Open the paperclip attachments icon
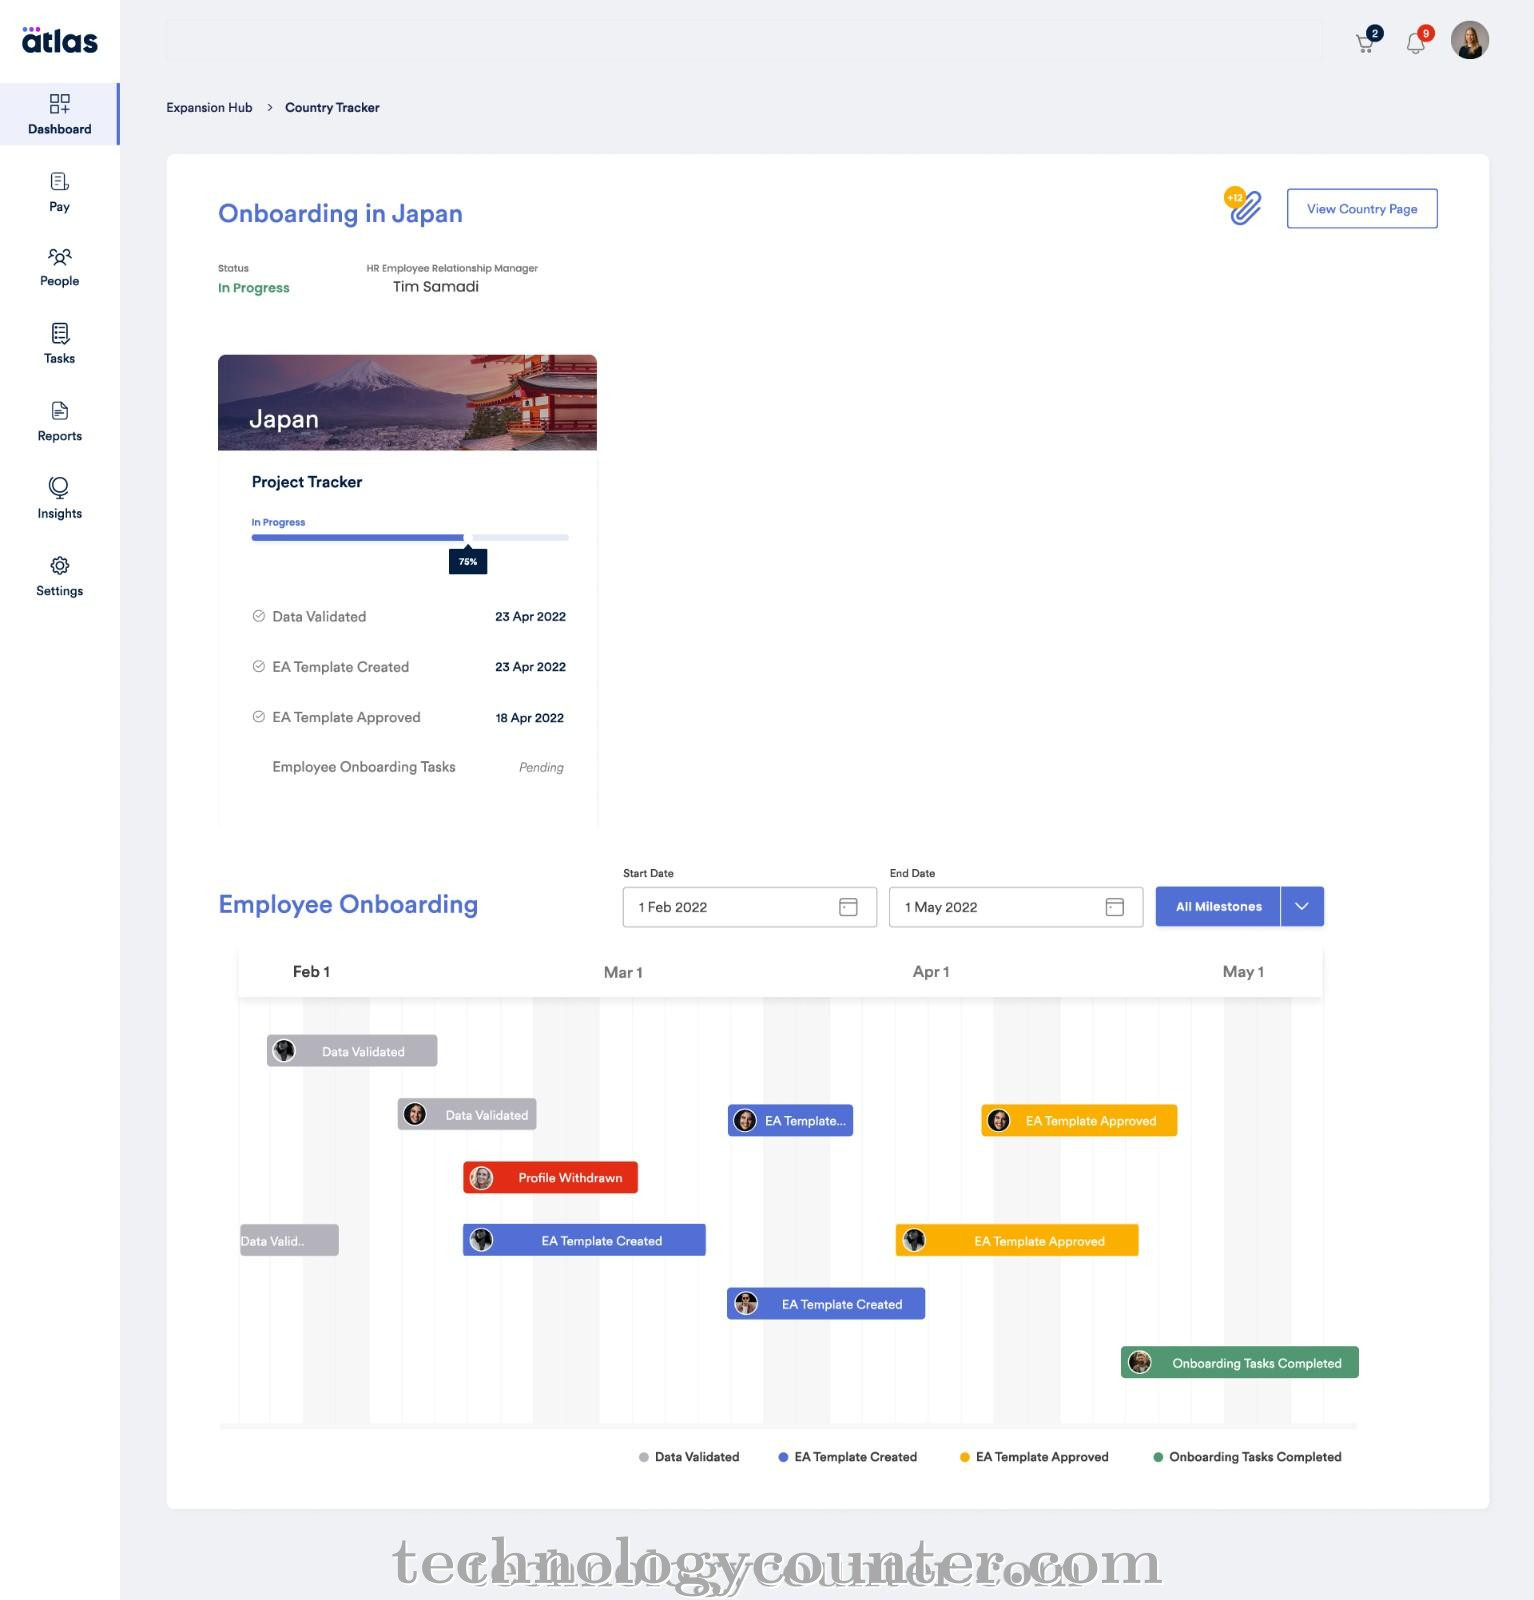This screenshot has width=1534, height=1600. pos(1244,207)
